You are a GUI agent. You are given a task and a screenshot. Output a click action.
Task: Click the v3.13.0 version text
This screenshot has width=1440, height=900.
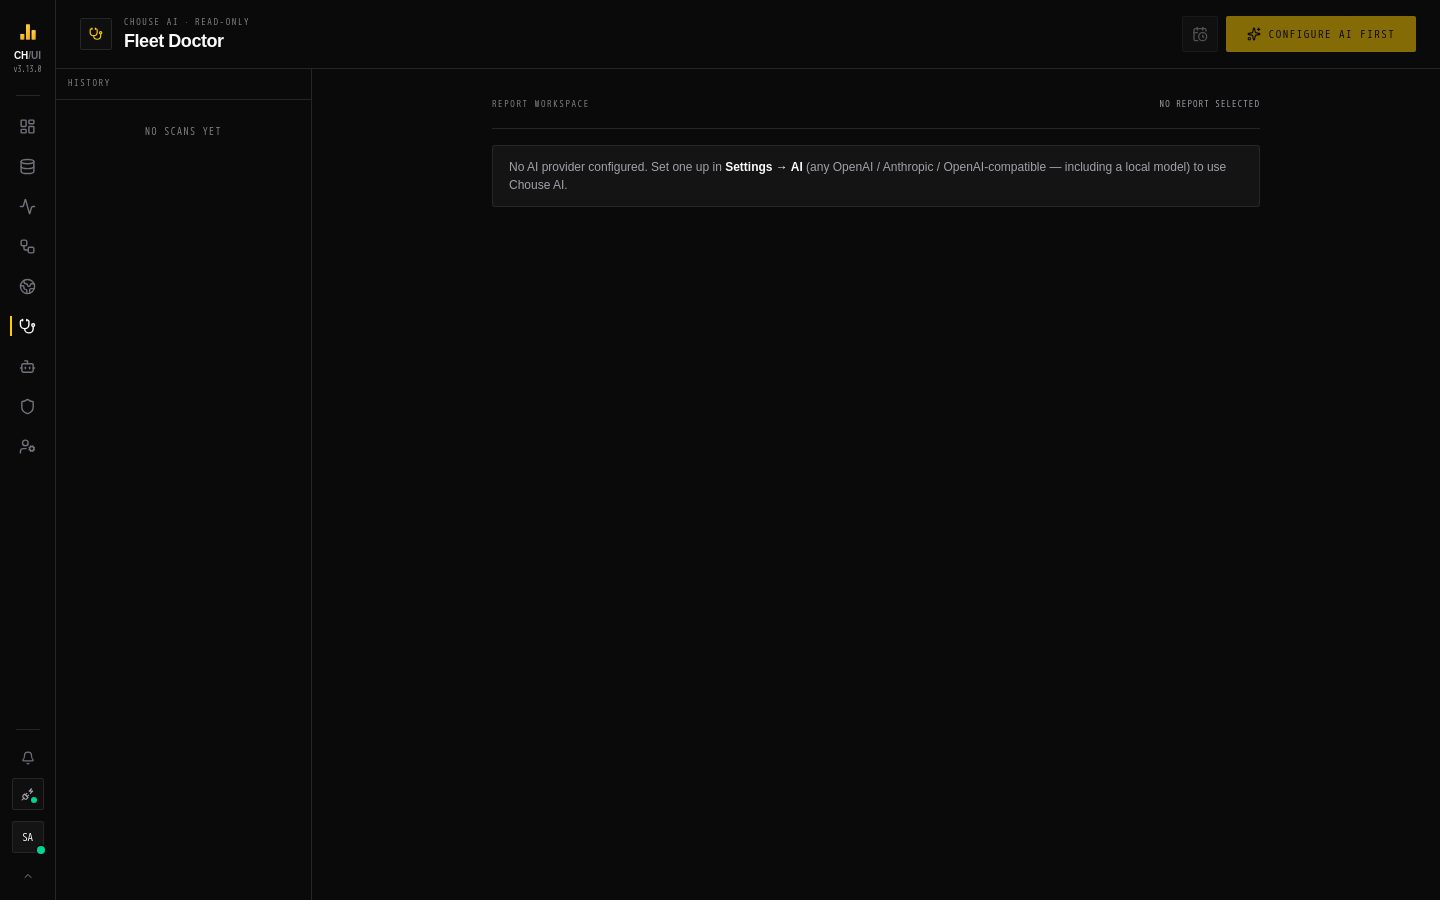click(x=27, y=69)
